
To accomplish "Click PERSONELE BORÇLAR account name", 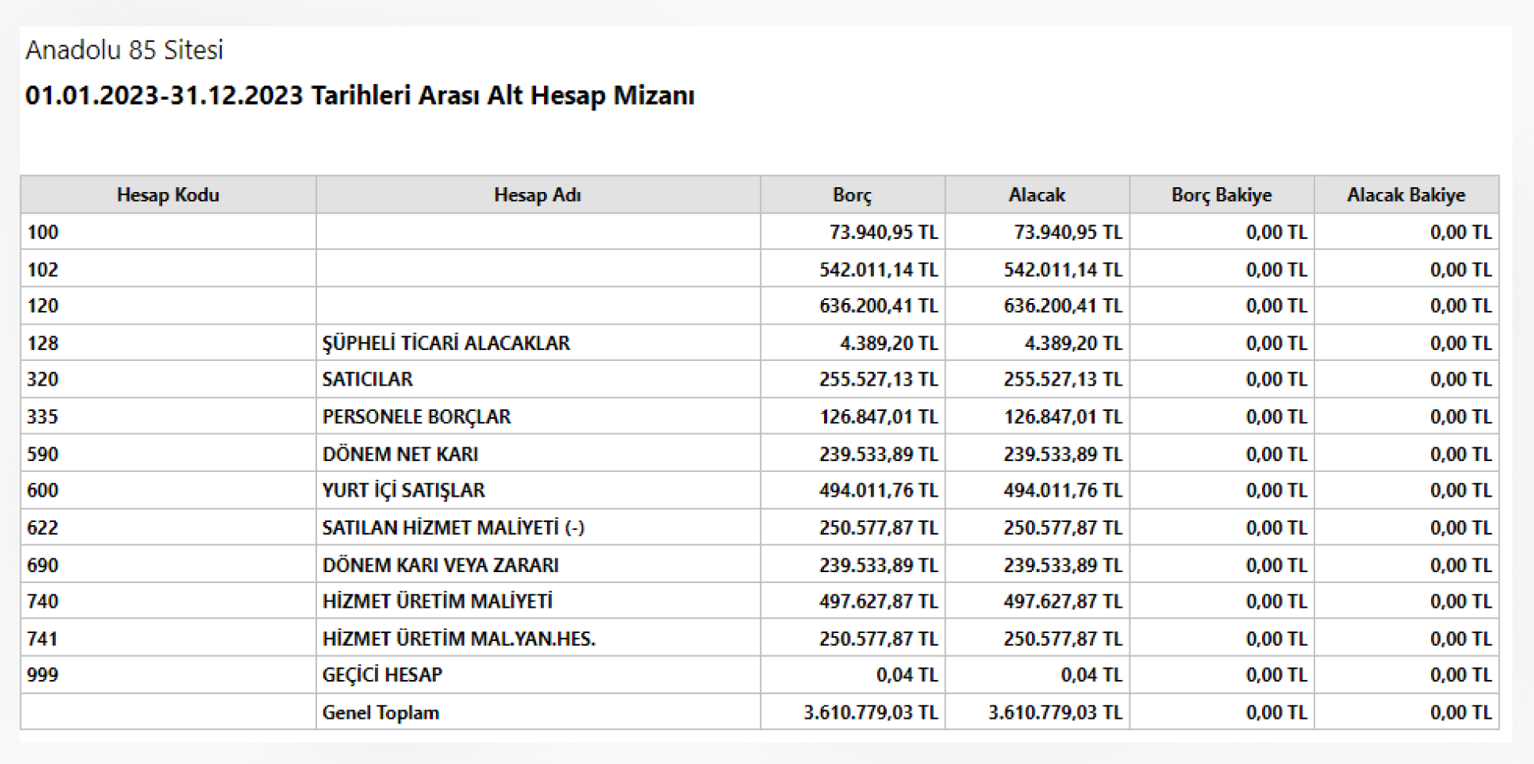I will coord(416,417).
